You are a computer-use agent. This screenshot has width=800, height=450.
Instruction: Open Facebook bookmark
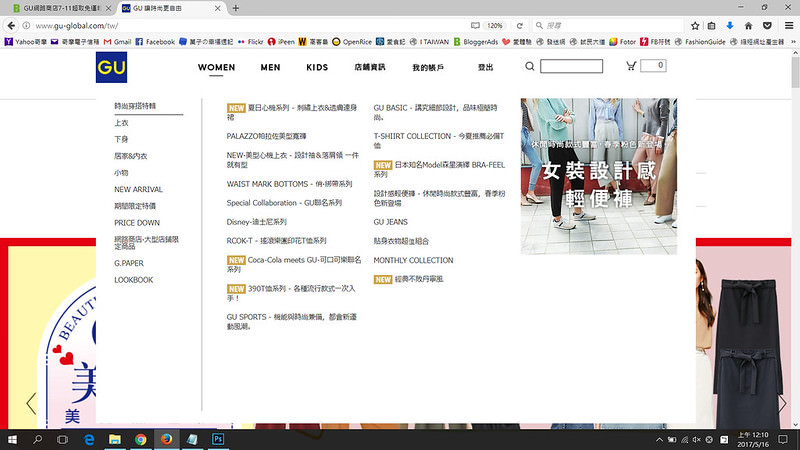pos(155,42)
